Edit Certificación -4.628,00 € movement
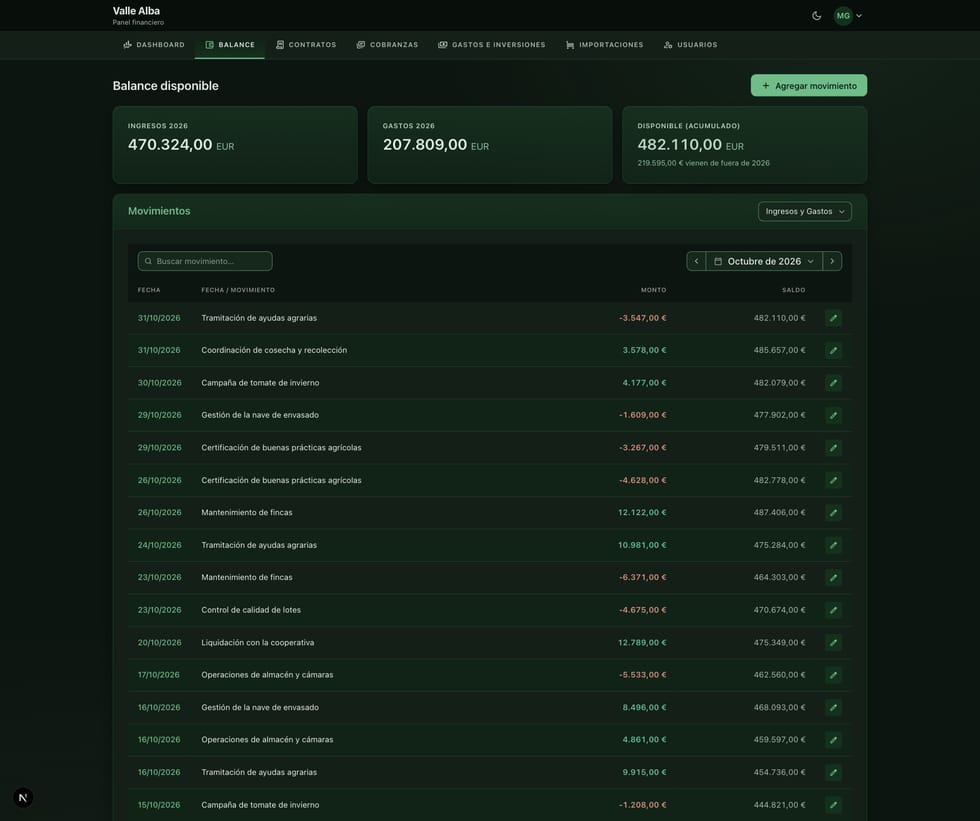Viewport: 980px width, 821px height. (833, 480)
